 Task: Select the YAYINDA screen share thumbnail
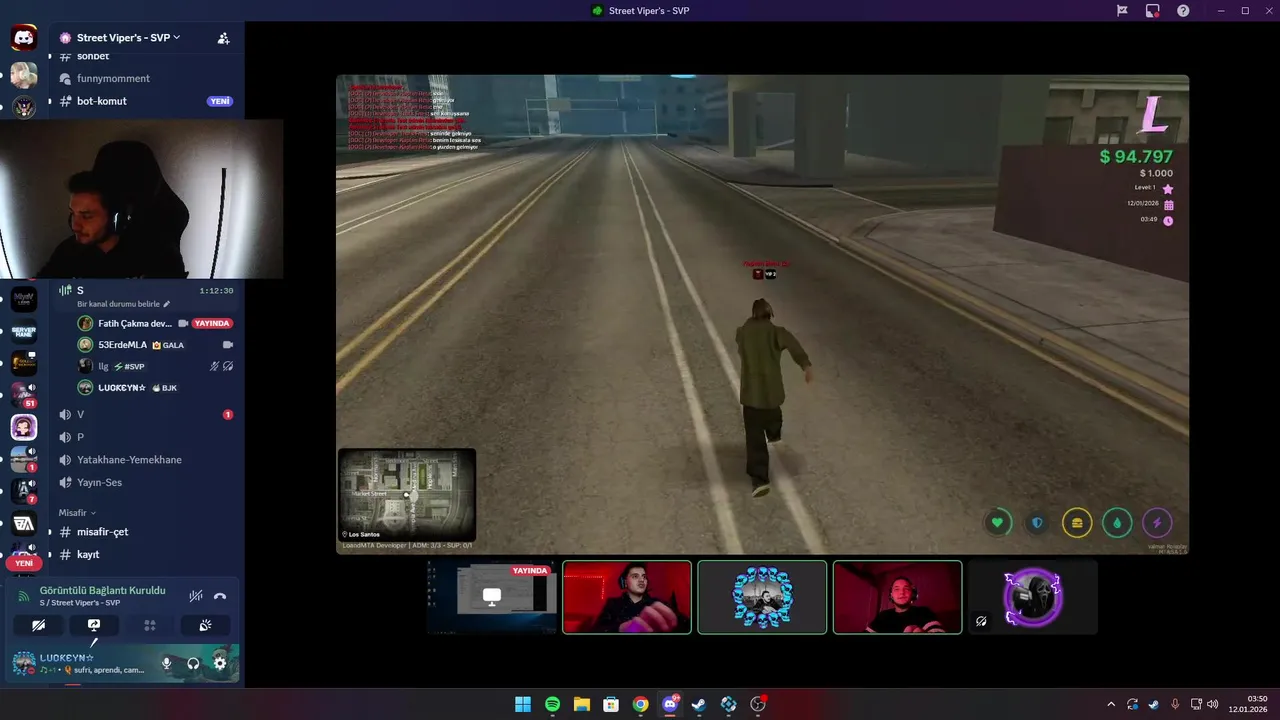pos(492,597)
